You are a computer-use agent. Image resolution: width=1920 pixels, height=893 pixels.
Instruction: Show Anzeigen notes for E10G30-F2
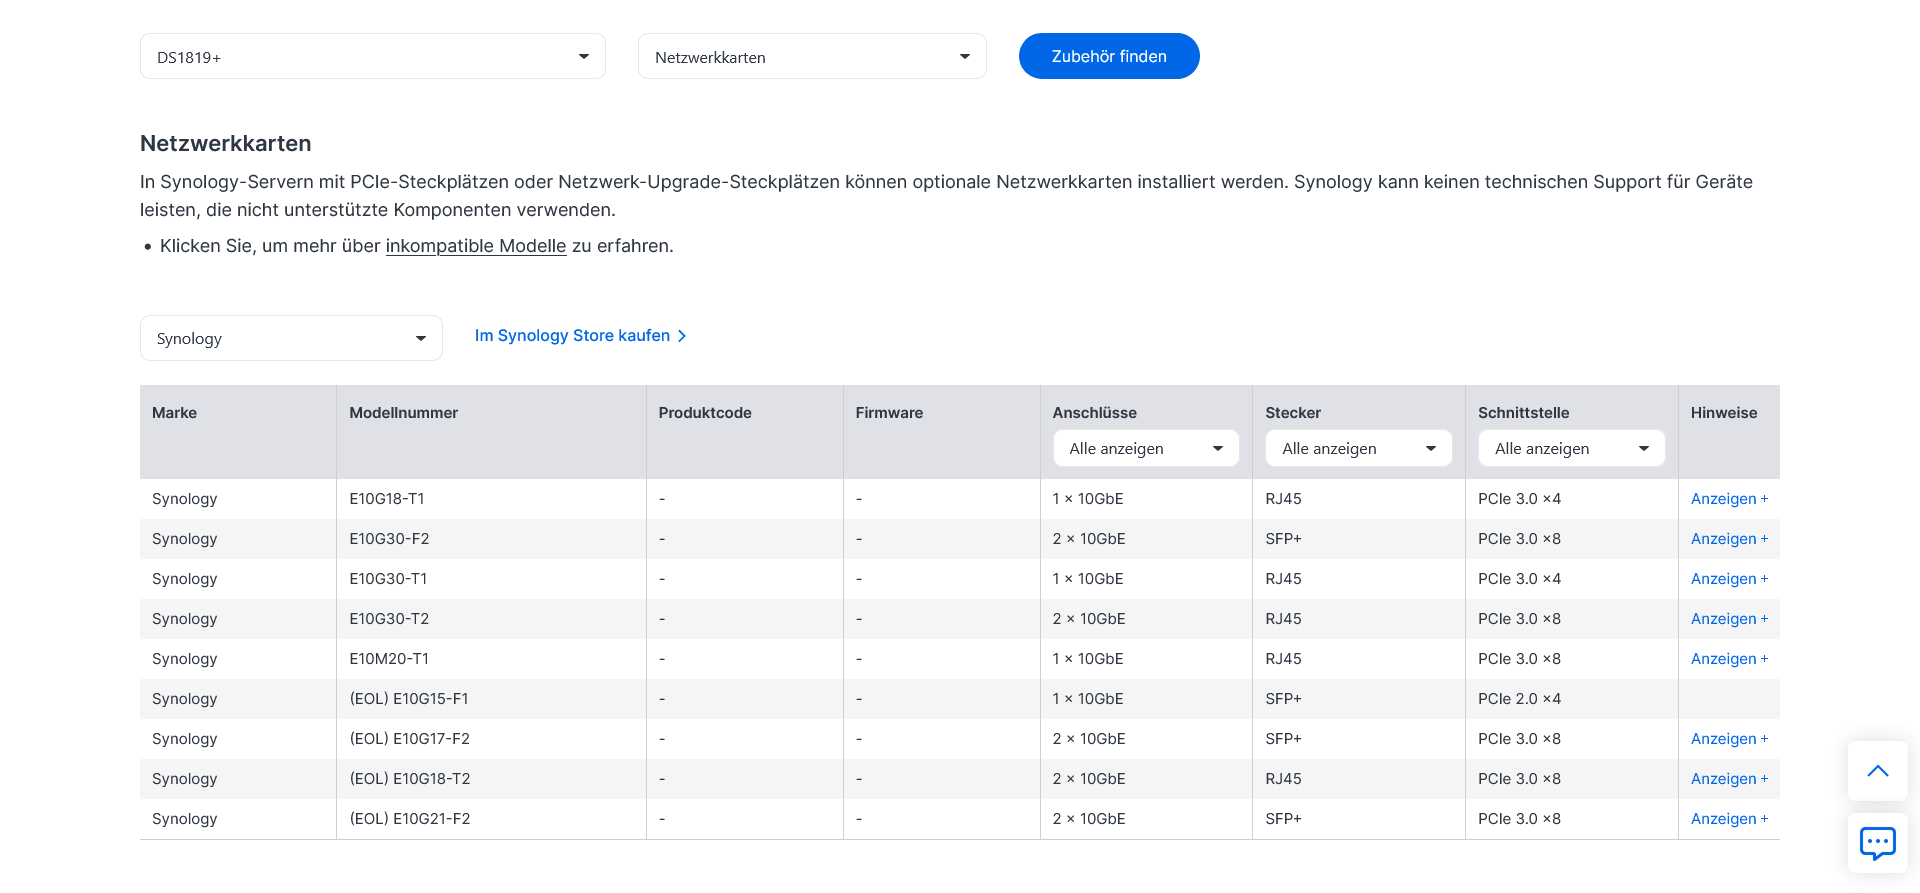[x=1728, y=539]
